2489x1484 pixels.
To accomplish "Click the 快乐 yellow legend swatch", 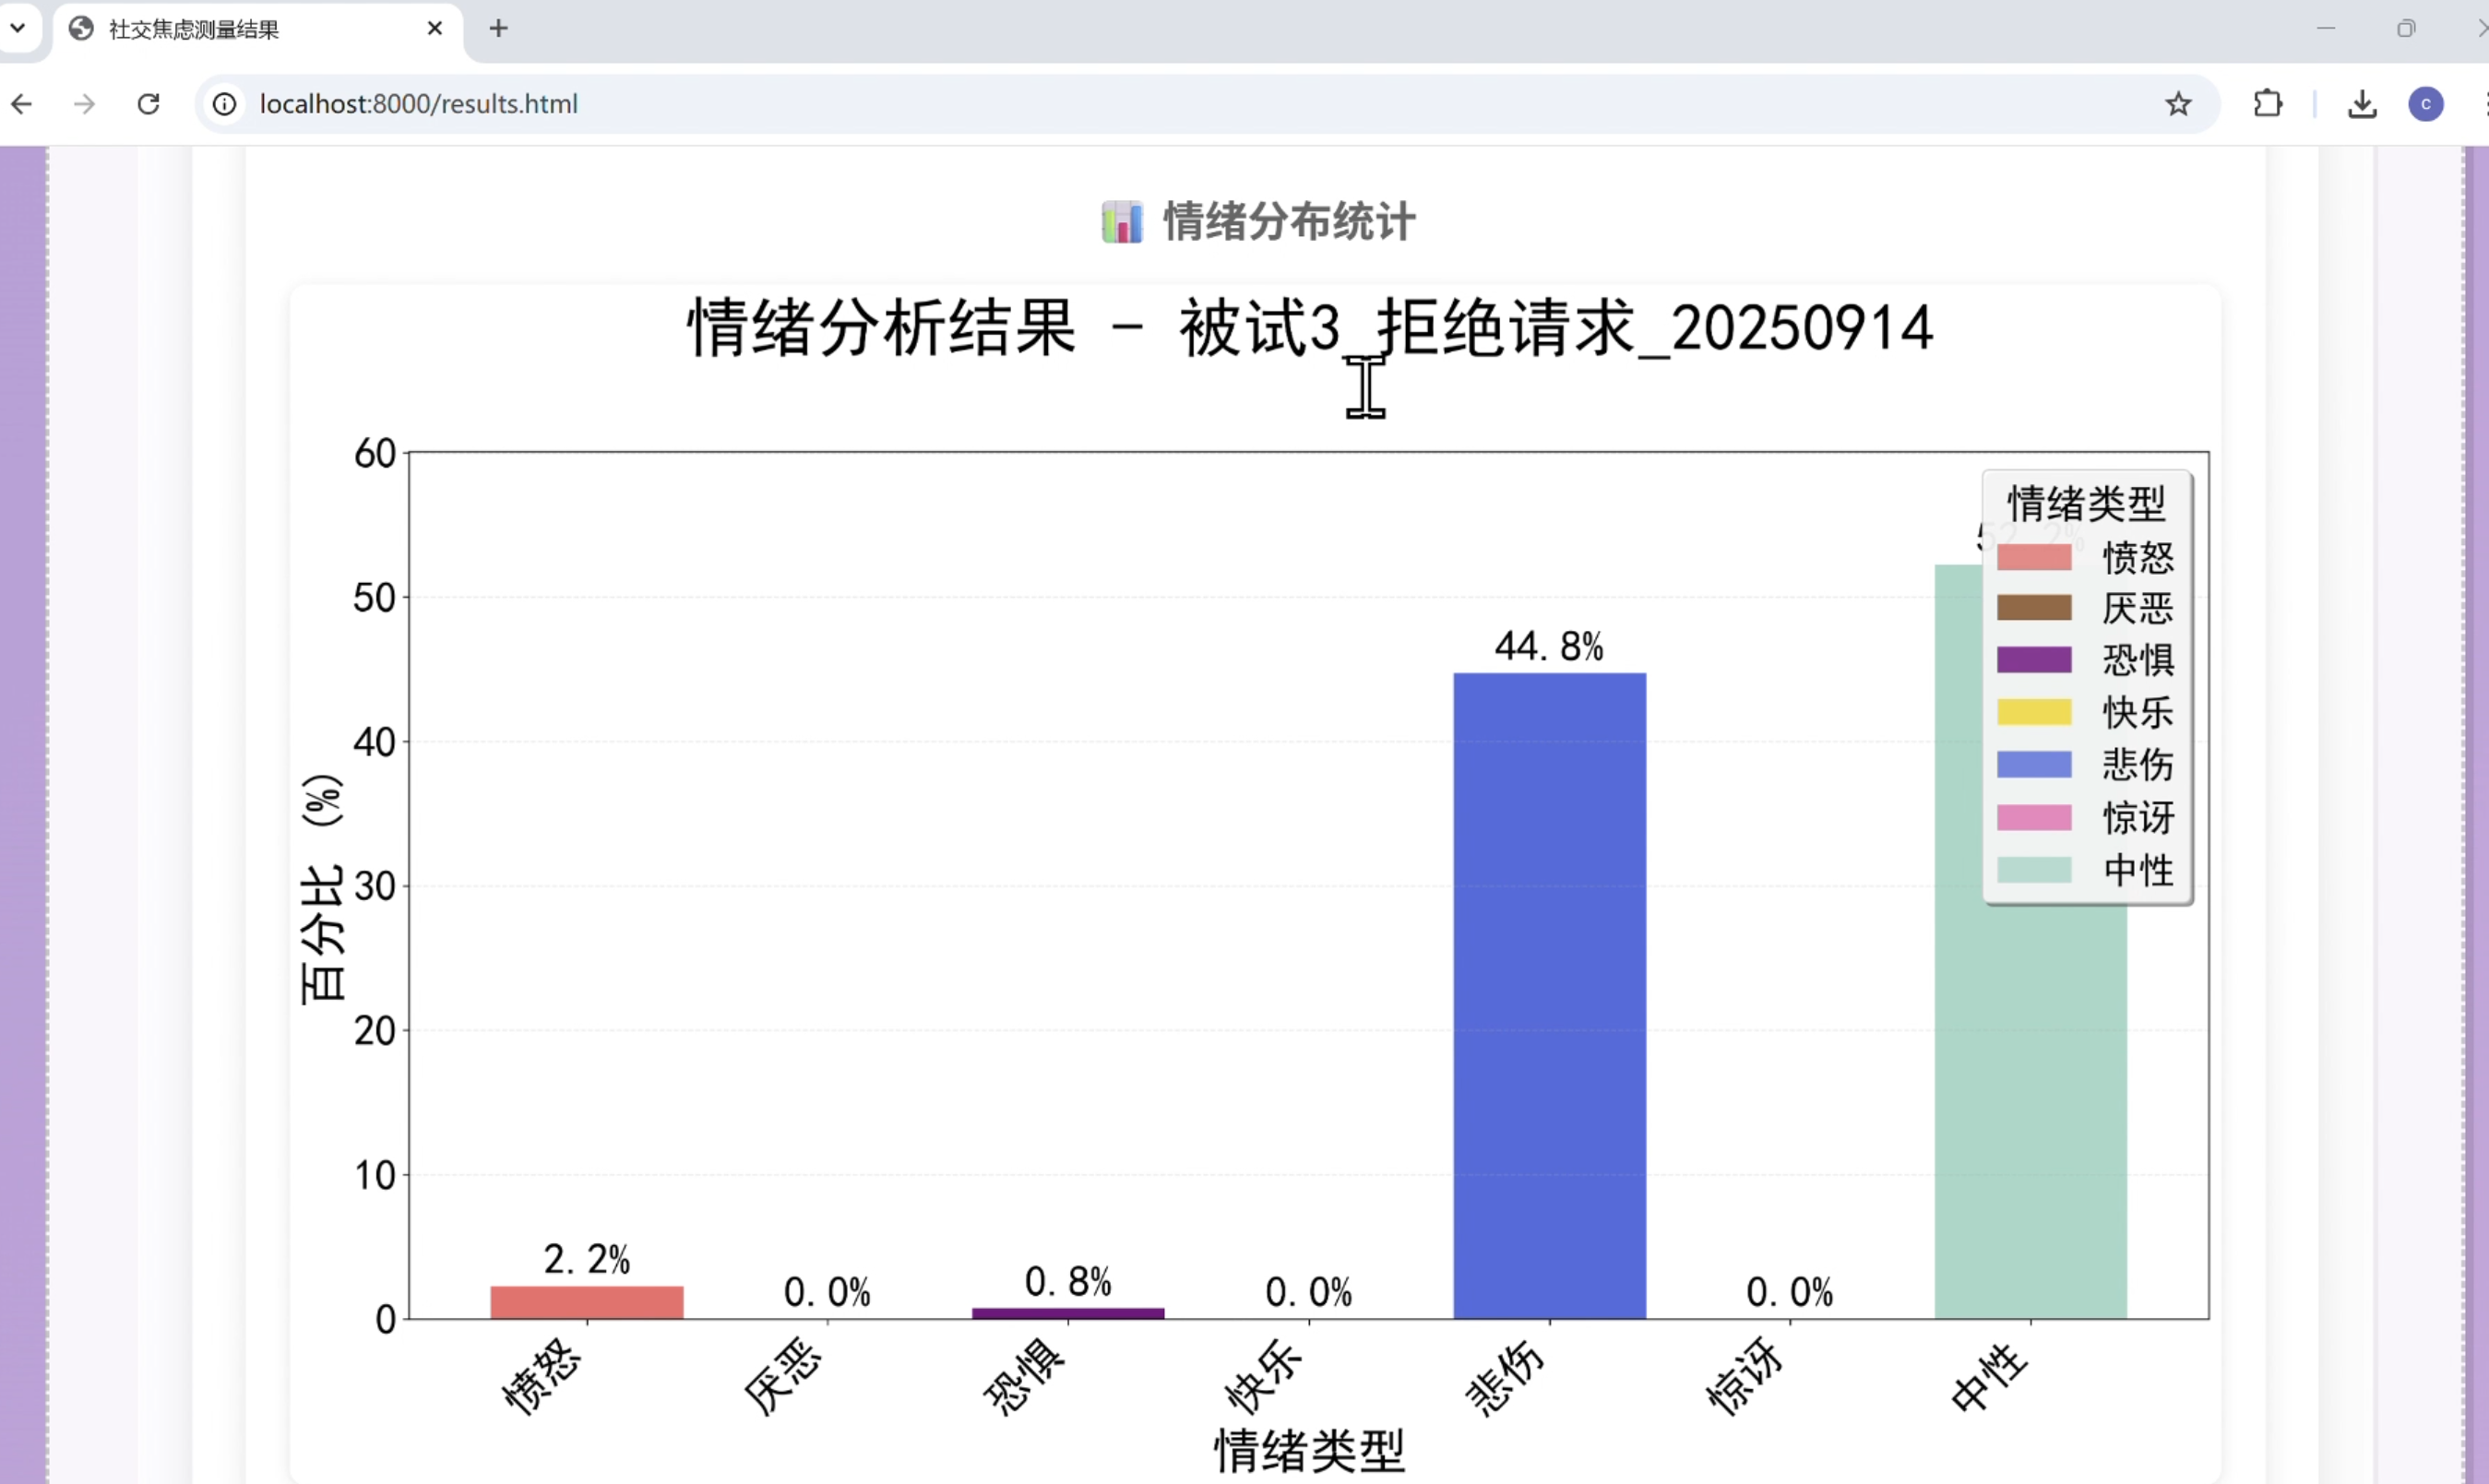I will pyautogui.click(x=2035, y=712).
